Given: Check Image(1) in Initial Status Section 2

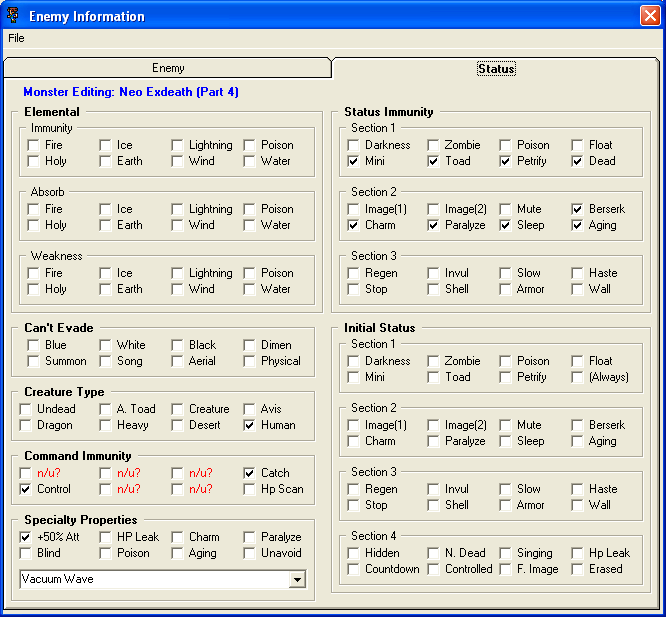Looking at the screenshot, I should tap(353, 425).
